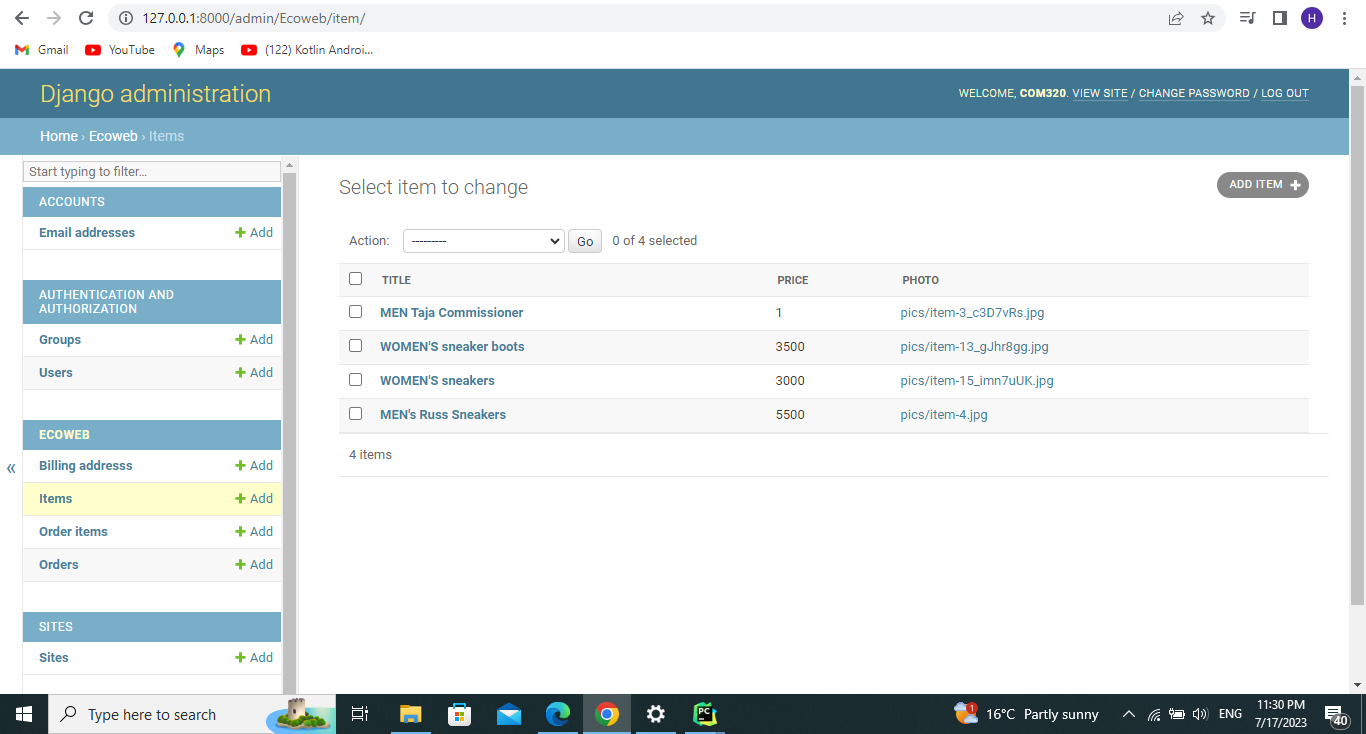Open the Home breadcrumb link
The width and height of the screenshot is (1366, 734).
(58, 136)
